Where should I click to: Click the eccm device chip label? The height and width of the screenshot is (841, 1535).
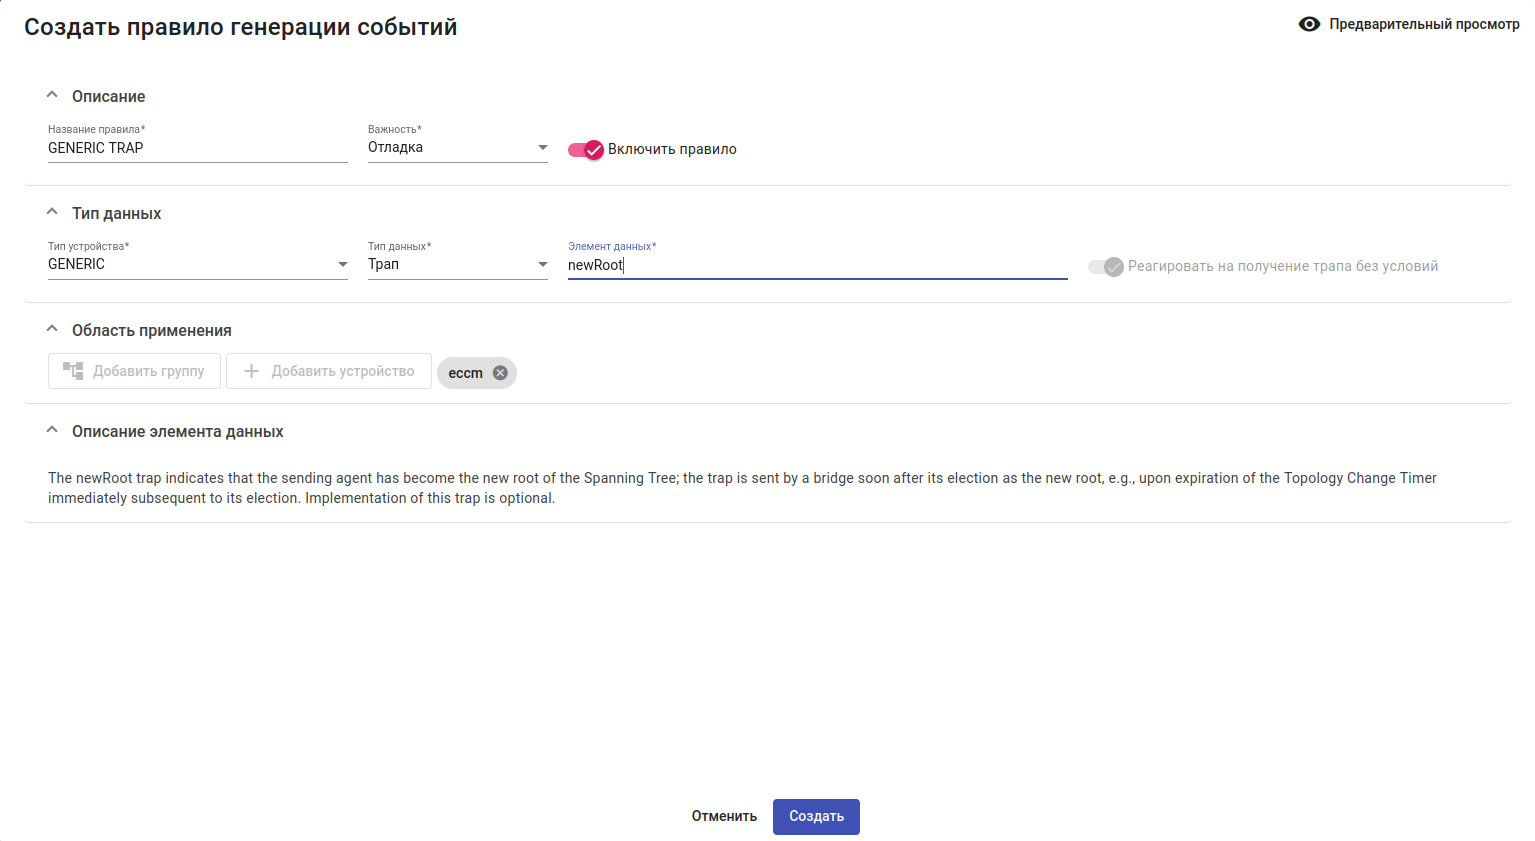pos(465,373)
